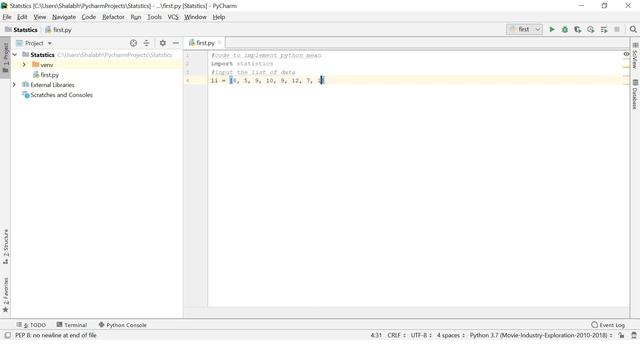Open Python 3.7 interpreter selector
The image size is (640, 360).
coord(541,335)
